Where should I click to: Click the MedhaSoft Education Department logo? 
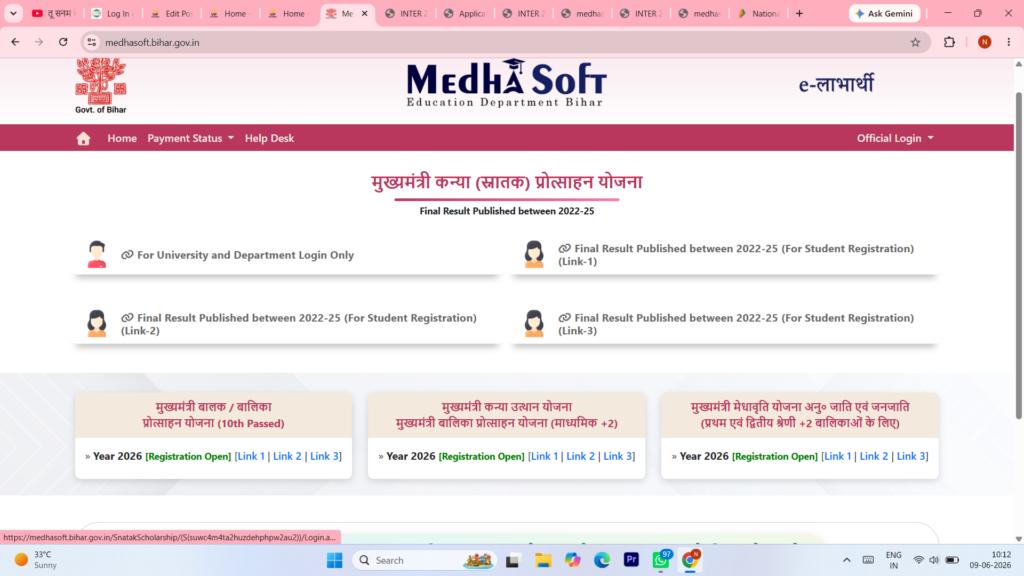[x=506, y=83]
